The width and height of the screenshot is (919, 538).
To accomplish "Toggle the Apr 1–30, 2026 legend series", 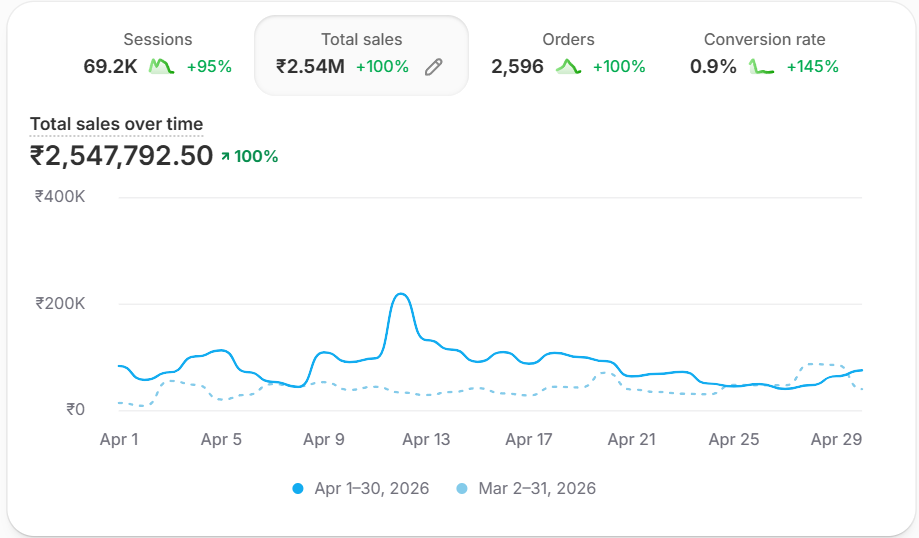I will [360, 488].
